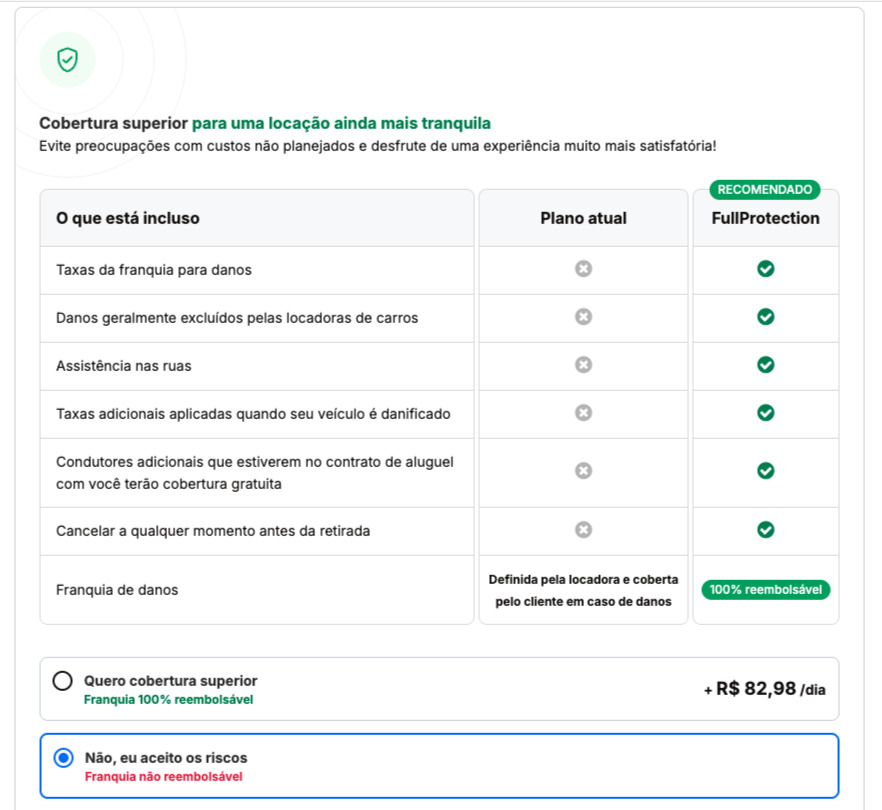This screenshot has width=882, height=810.
Task: Click the Franquia não reembolsável red text
Action: click(163, 777)
